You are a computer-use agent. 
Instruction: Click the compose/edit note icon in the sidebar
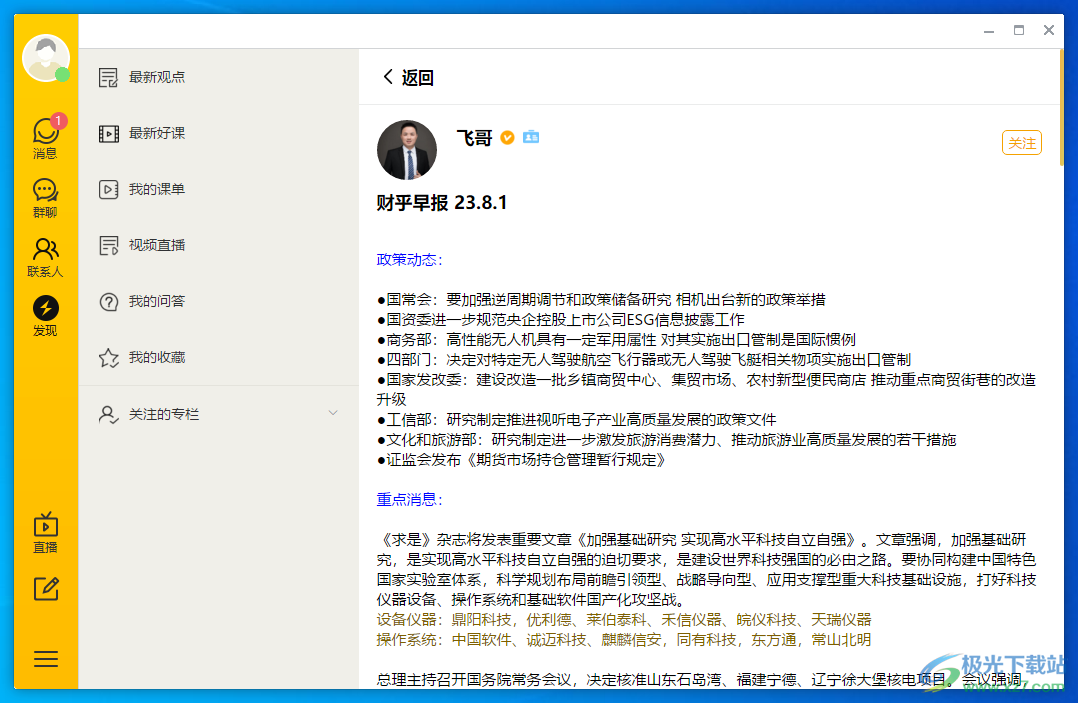(x=46, y=589)
